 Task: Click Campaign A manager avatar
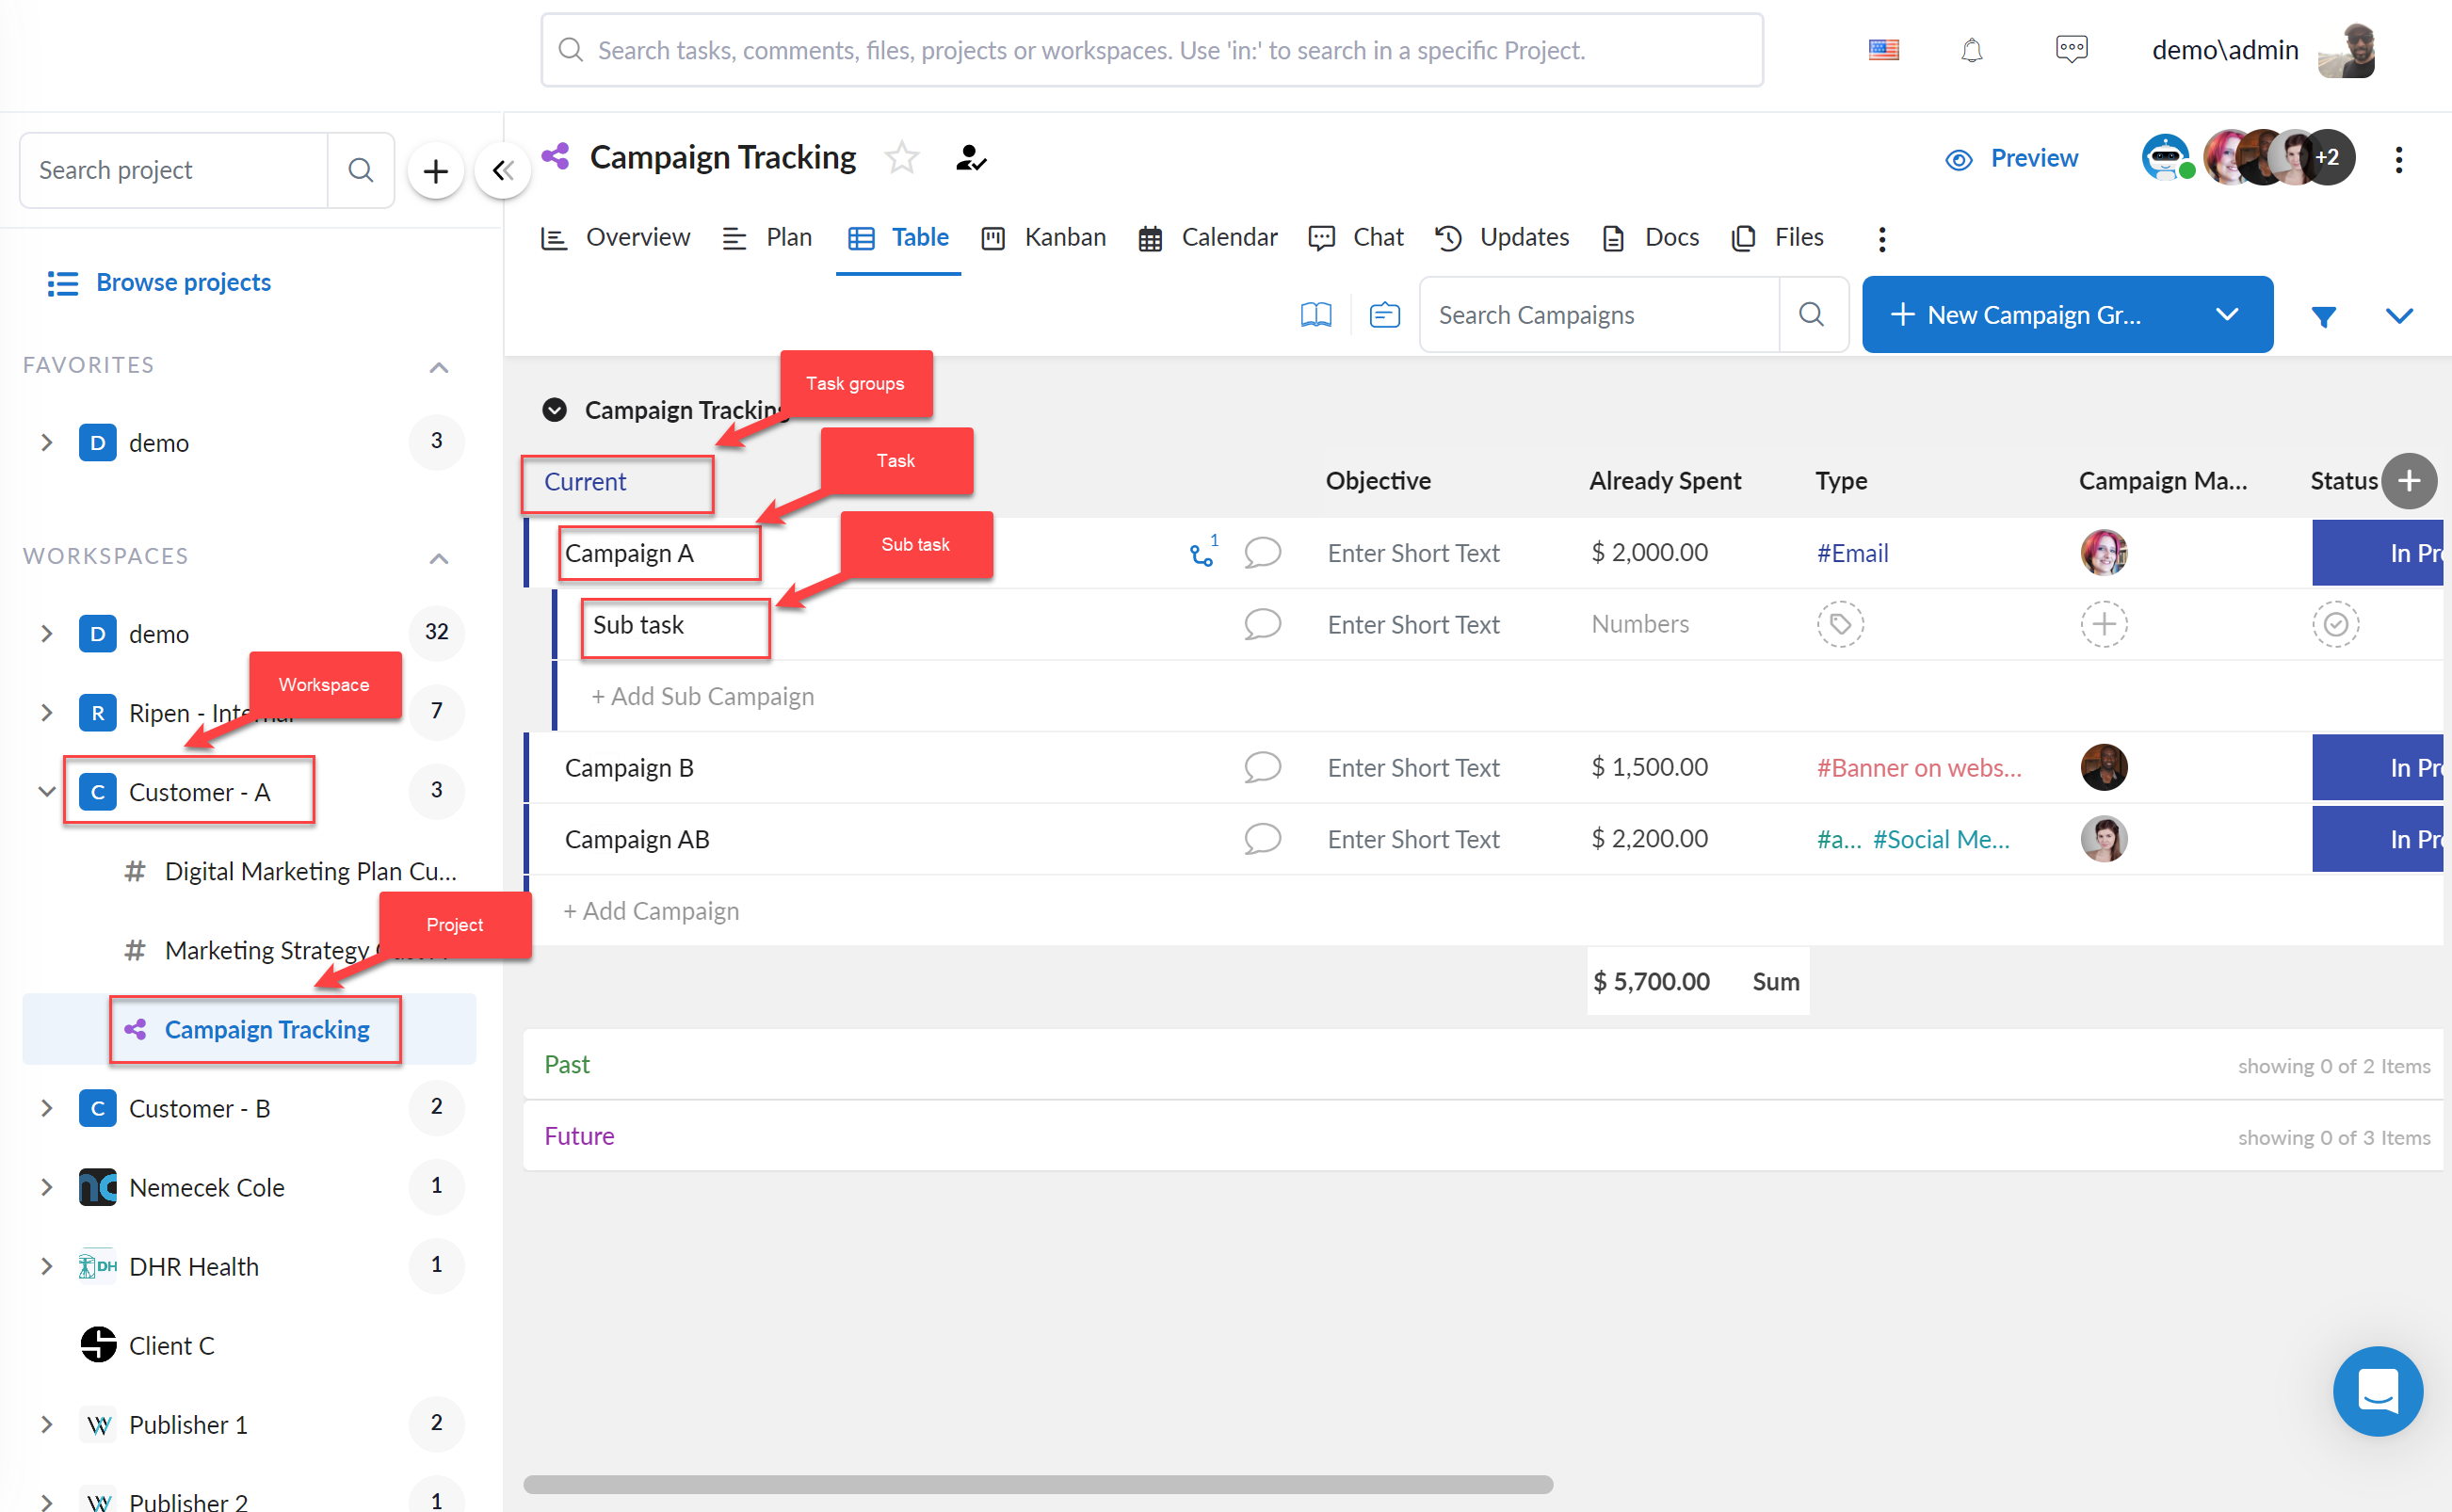(x=2104, y=552)
